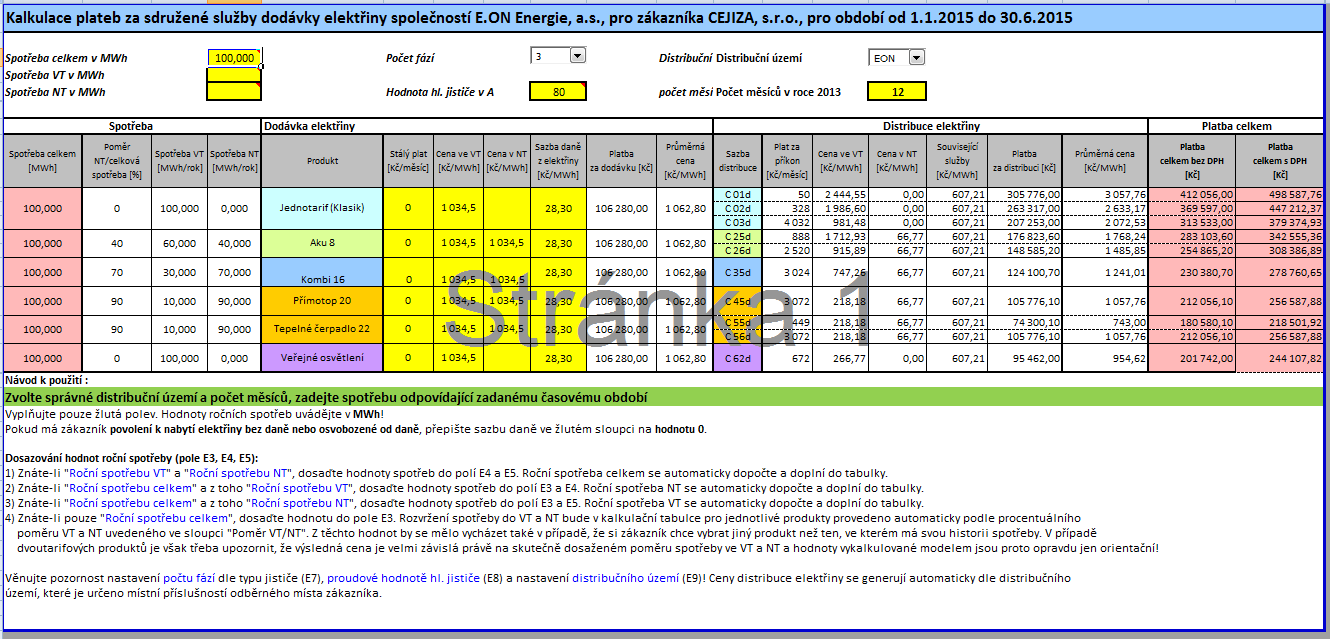1330x639 pixels.
Task: Select the distribution payment 305 776,00
Action: tap(1025, 194)
